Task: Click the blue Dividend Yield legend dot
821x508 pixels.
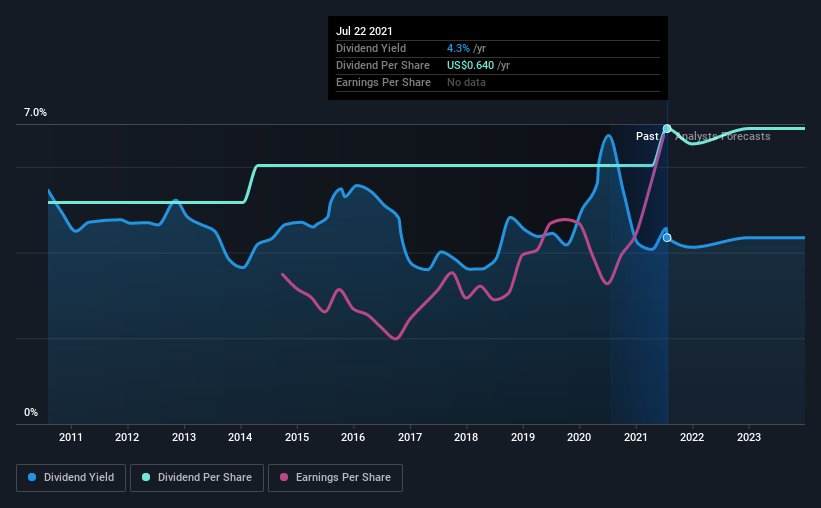Action: [x=32, y=477]
